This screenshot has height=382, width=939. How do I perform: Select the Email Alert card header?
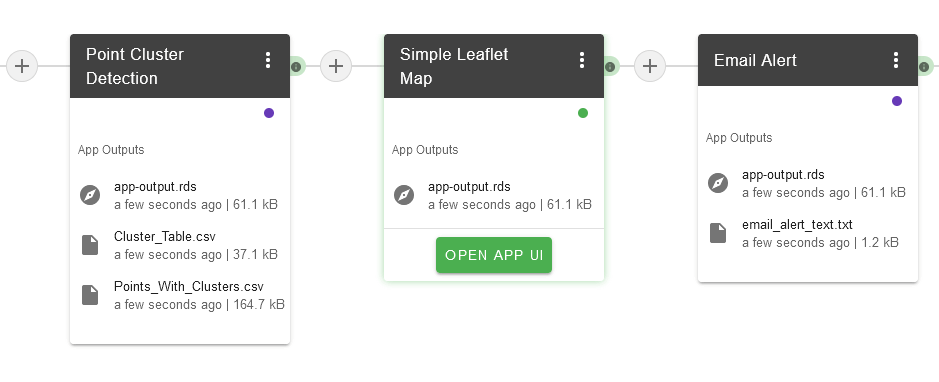807,60
